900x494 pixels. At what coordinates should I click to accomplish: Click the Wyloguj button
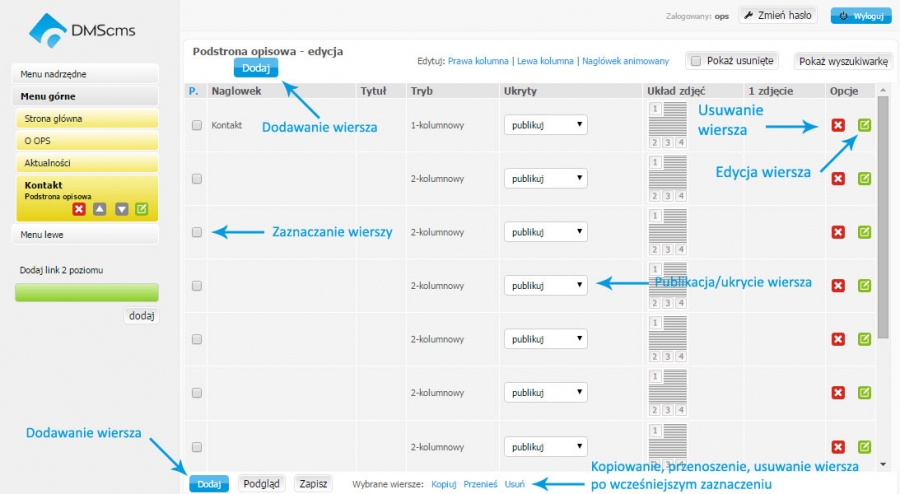point(861,16)
